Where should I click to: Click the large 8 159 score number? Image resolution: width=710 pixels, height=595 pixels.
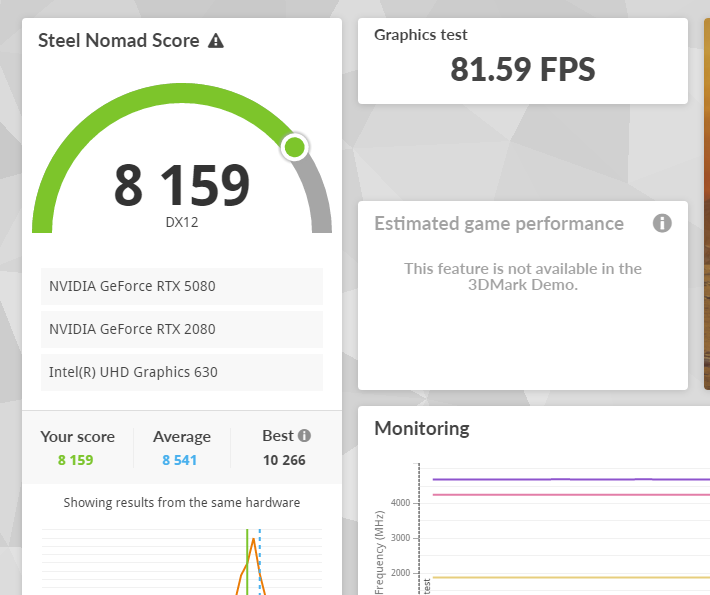(182, 185)
